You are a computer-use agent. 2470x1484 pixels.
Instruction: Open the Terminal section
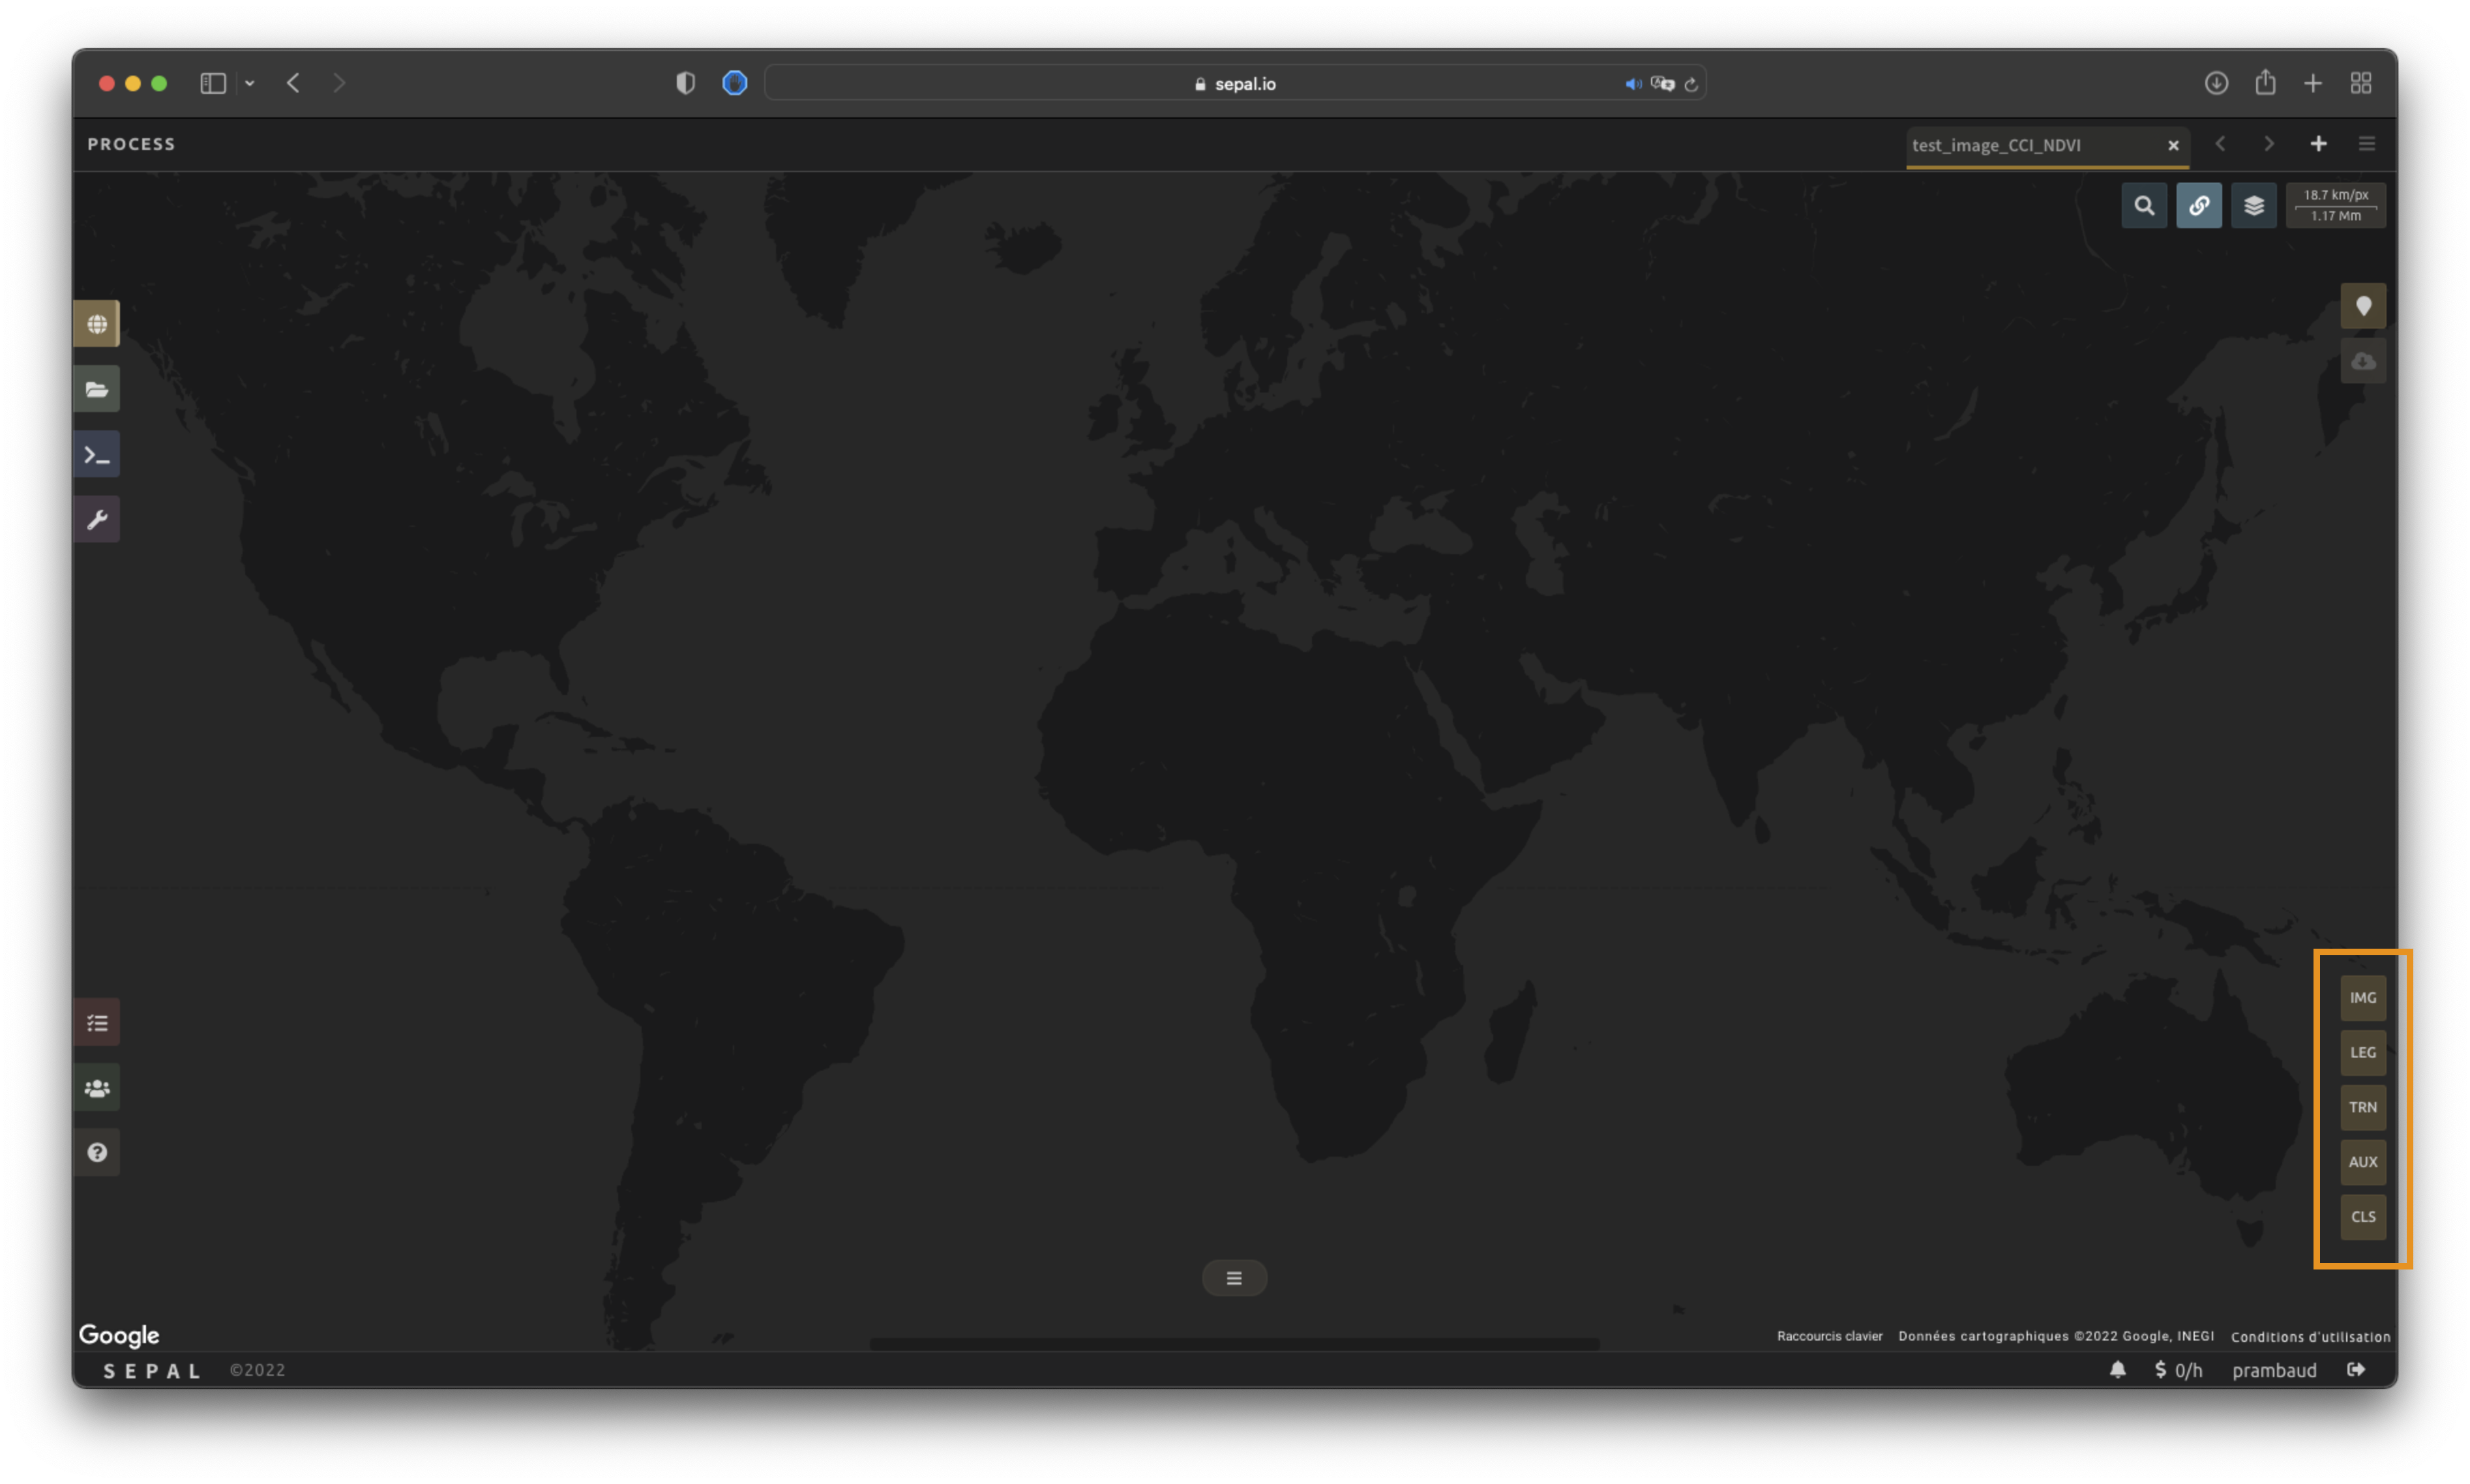point(97,455)
